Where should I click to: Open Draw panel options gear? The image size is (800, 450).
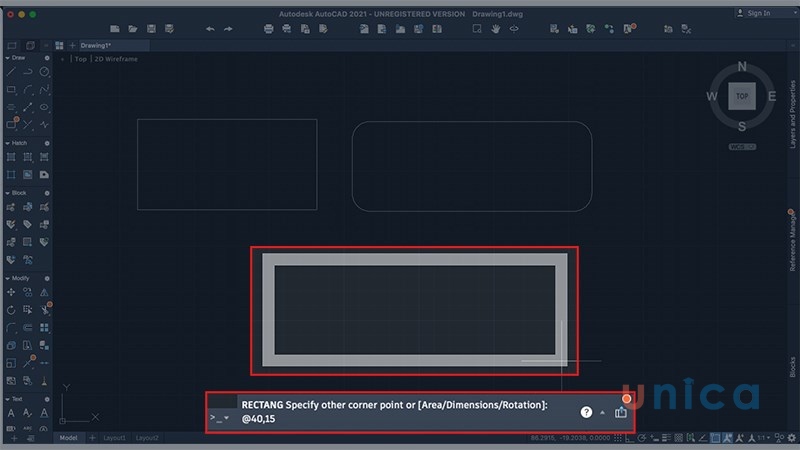47,58
